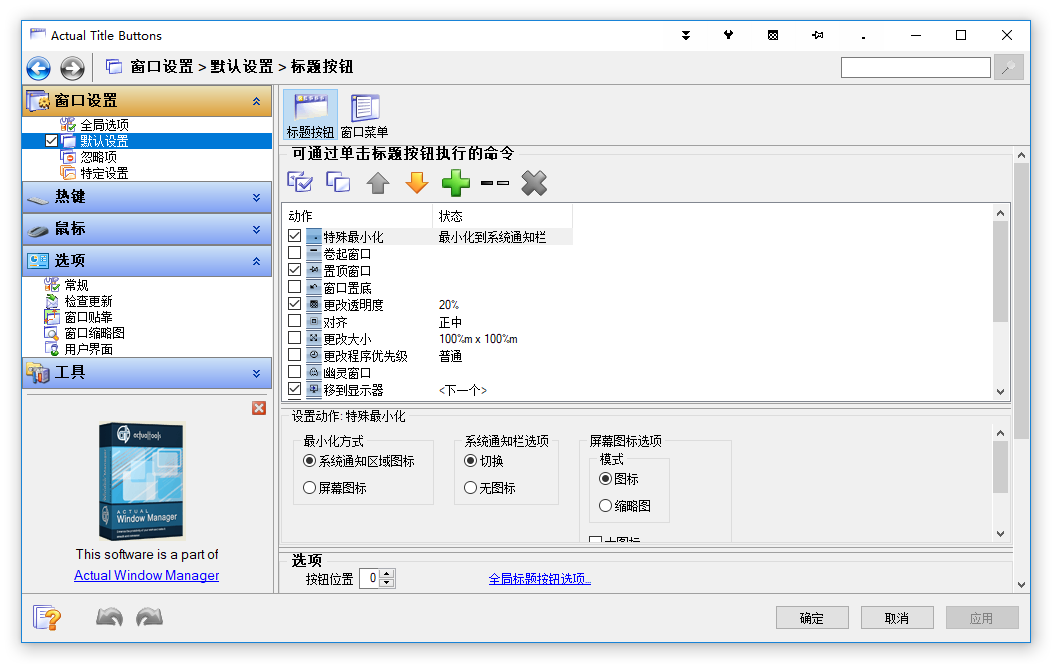The image size is (1053, 664).
Task: Select 屏幕图标 radio option
Action: (334, 488)
